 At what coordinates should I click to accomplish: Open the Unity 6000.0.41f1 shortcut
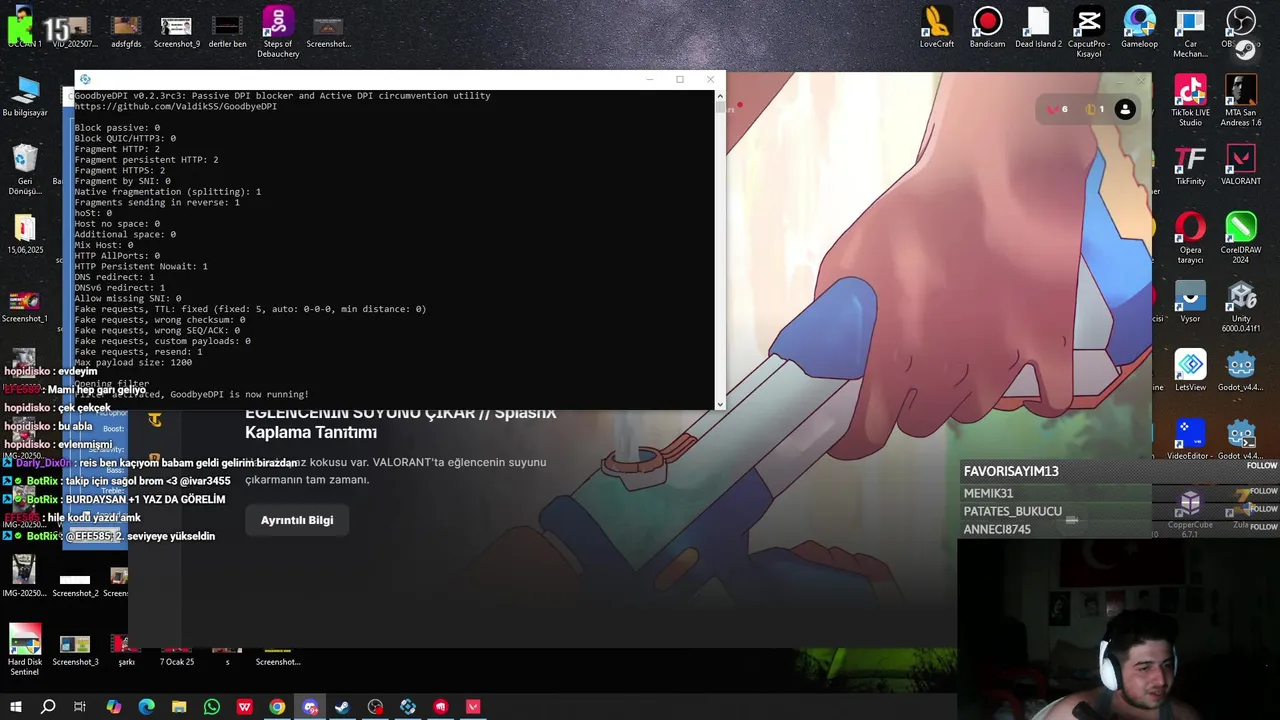point(1241,307)
